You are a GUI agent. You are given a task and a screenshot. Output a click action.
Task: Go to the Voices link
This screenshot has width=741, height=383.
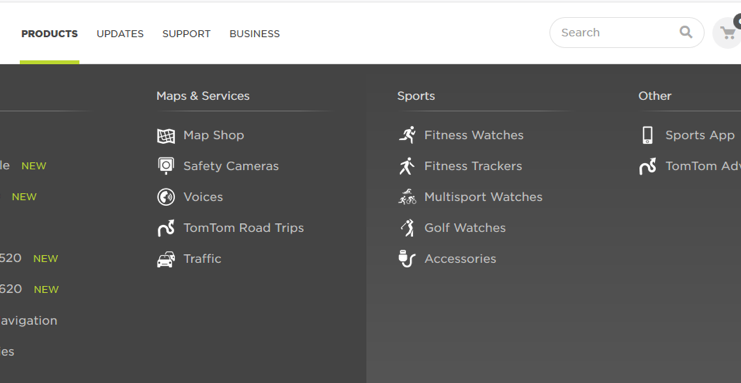(203, 197)
